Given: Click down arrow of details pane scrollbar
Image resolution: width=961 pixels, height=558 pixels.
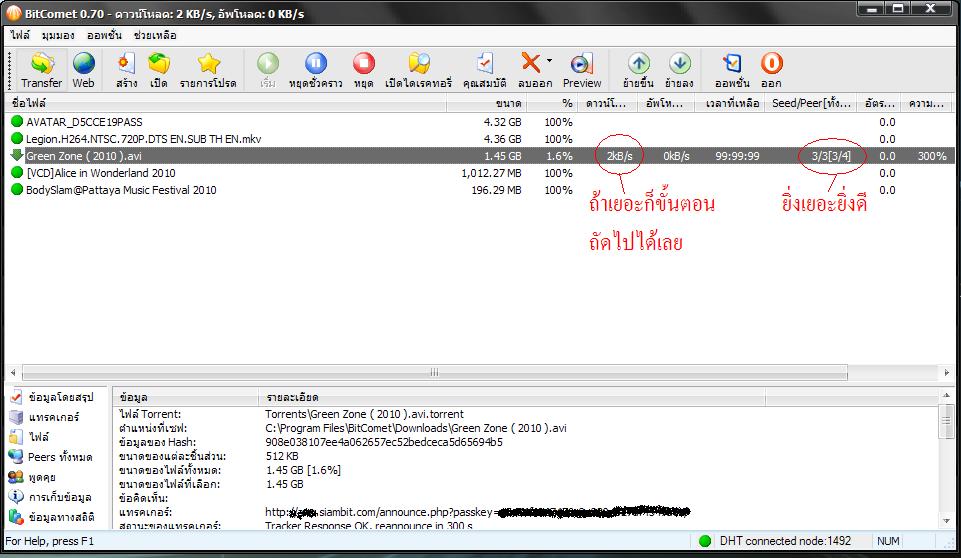Looking at the screenshot, I should click(x=946, y=521).
